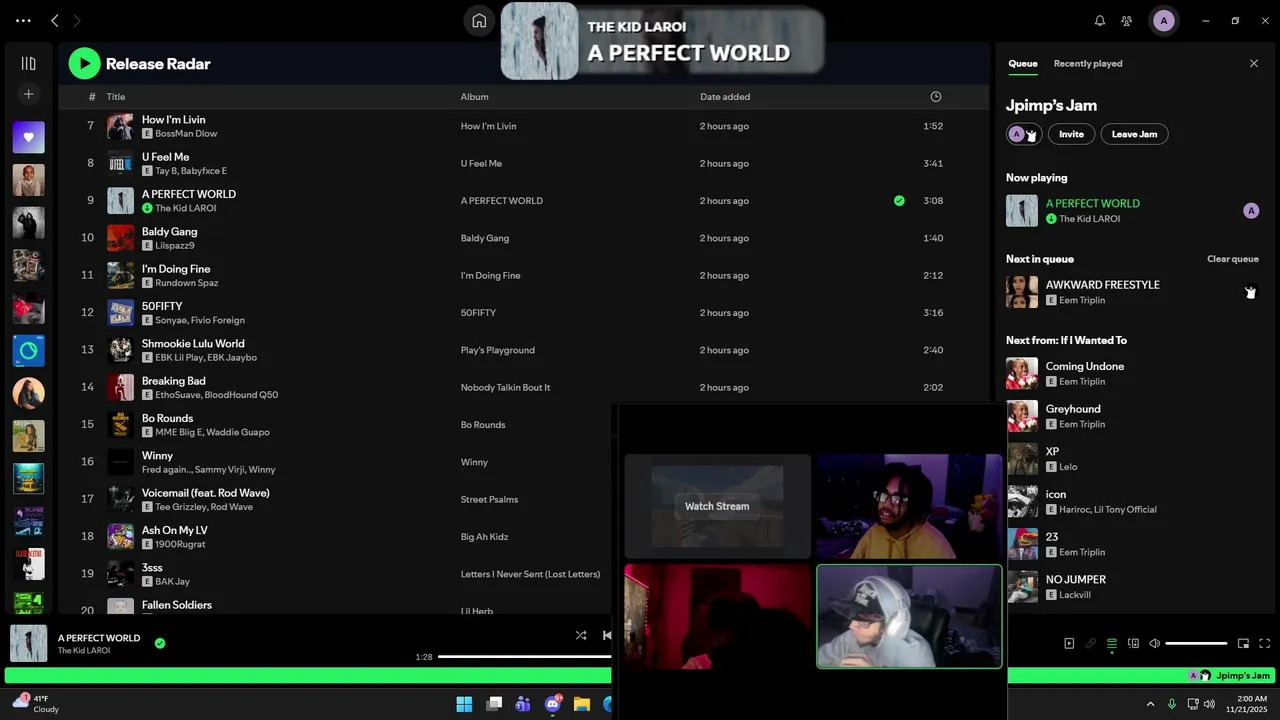Open the lyrics microphone icon
Screen dimensions: 1280x720
click(1091, 644)
